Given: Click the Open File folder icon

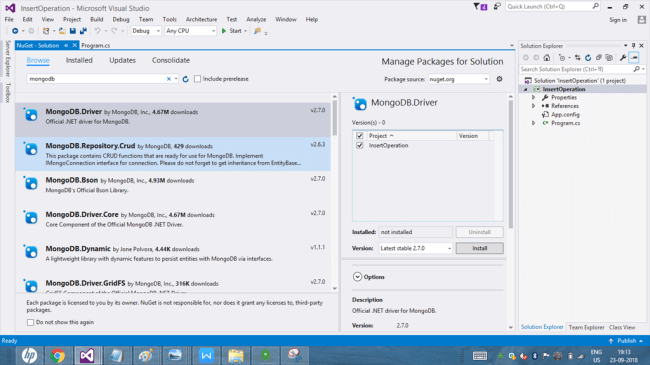Looking at the screenshot, I should tap(62, 31).
